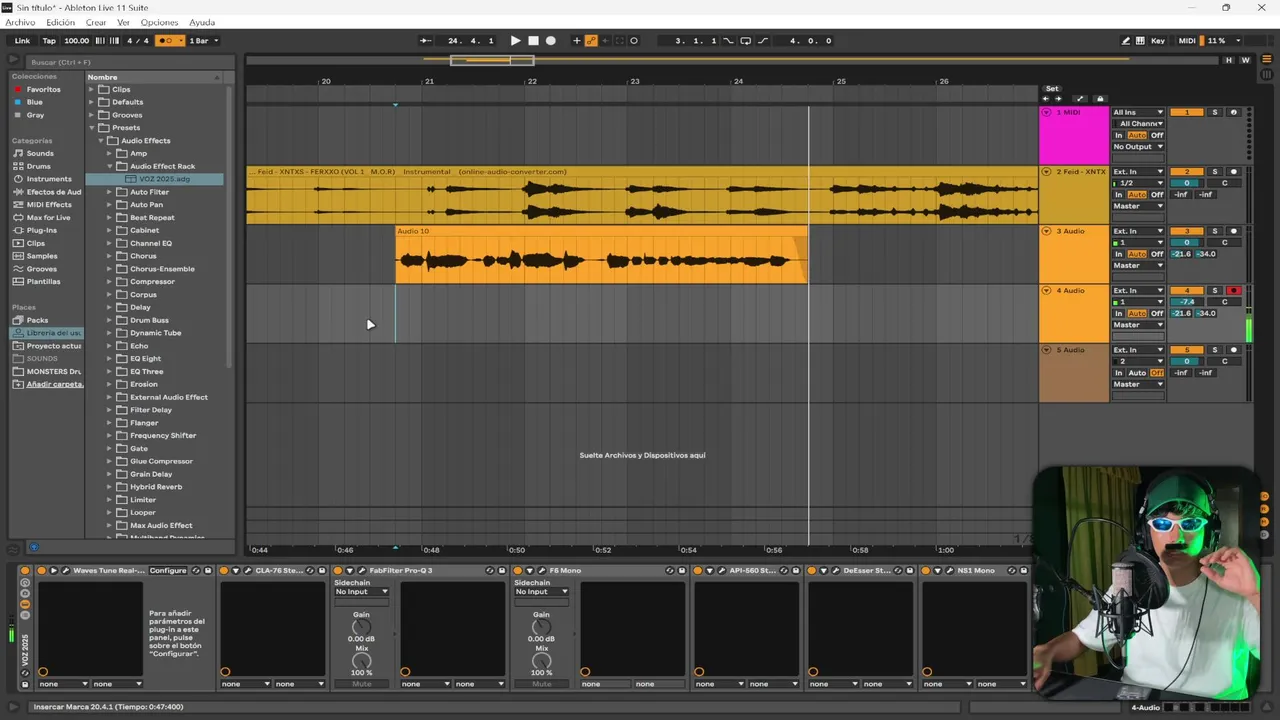This screenshot has height=720, width=1280.
Task: Expand the Hybrid Reverb folder
Action: point(110,487)
